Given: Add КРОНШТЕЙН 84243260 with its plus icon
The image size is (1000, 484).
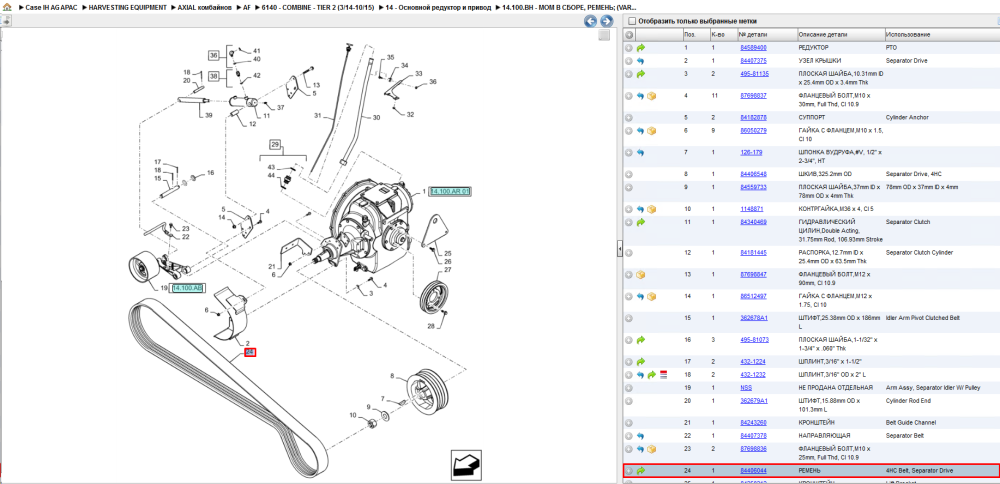Looking at the screenshot, I should click(x=629, y=423).
